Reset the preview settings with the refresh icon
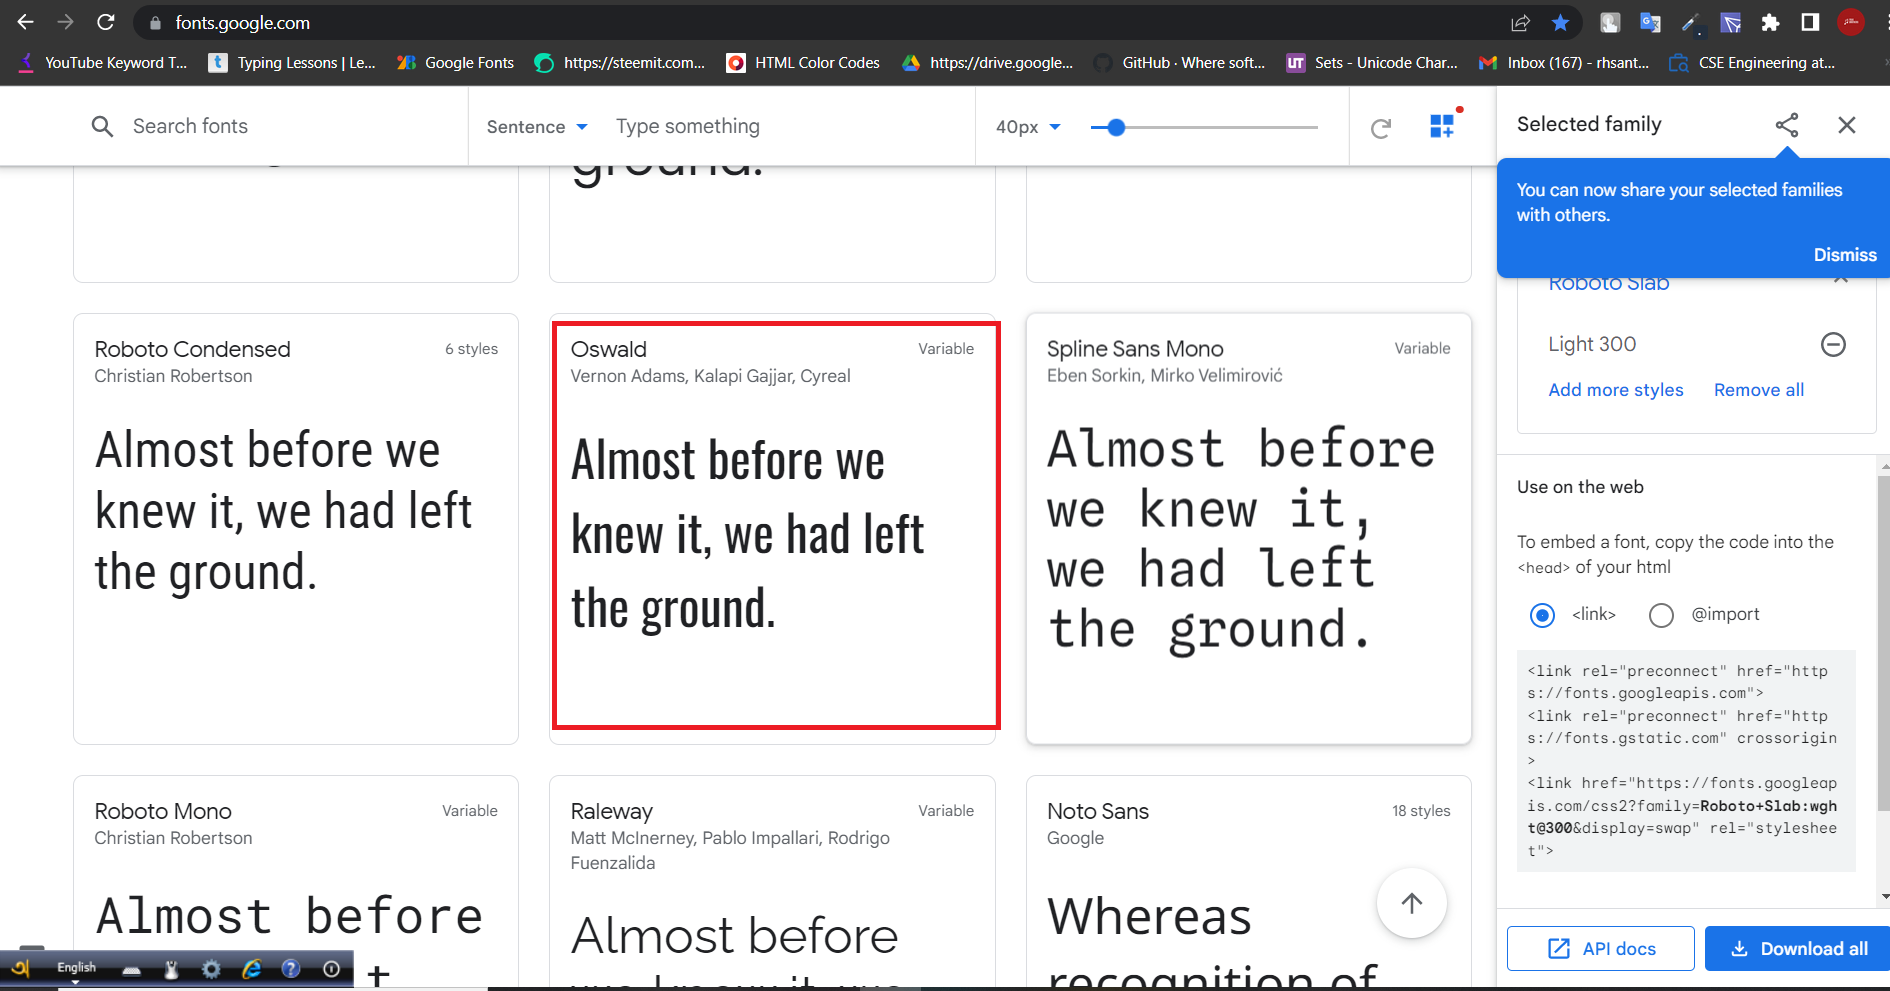 pos(1381,127)
